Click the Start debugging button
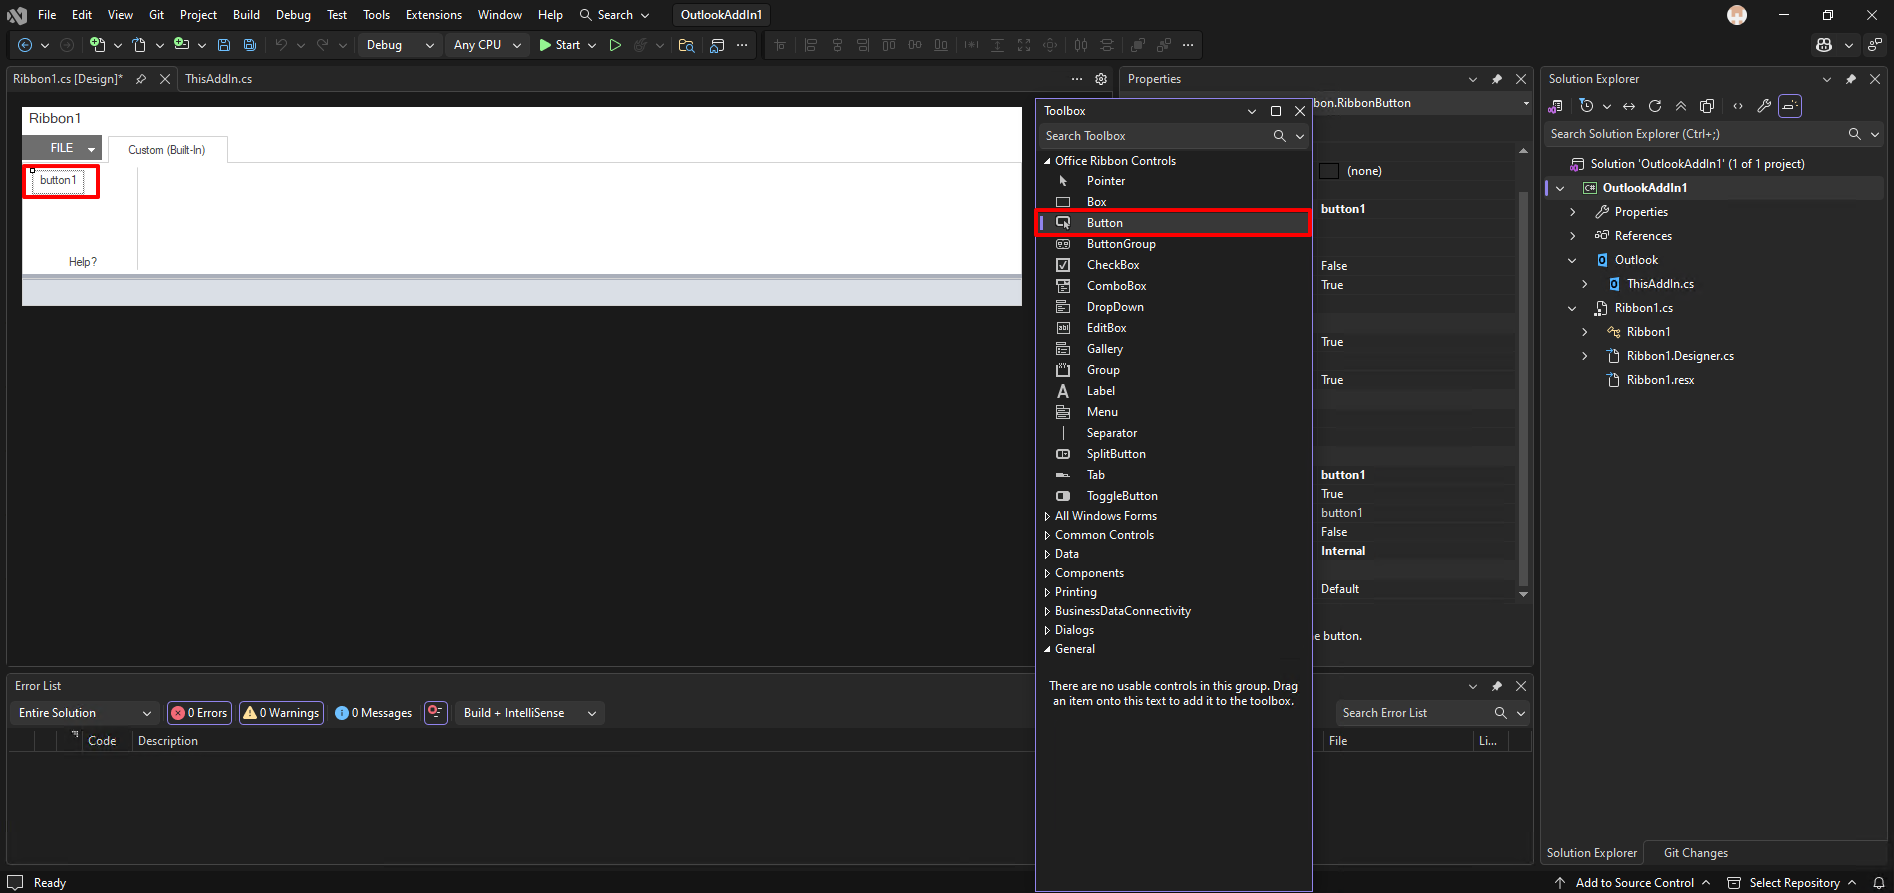1894x893 pixels. (x=559, y=45)
